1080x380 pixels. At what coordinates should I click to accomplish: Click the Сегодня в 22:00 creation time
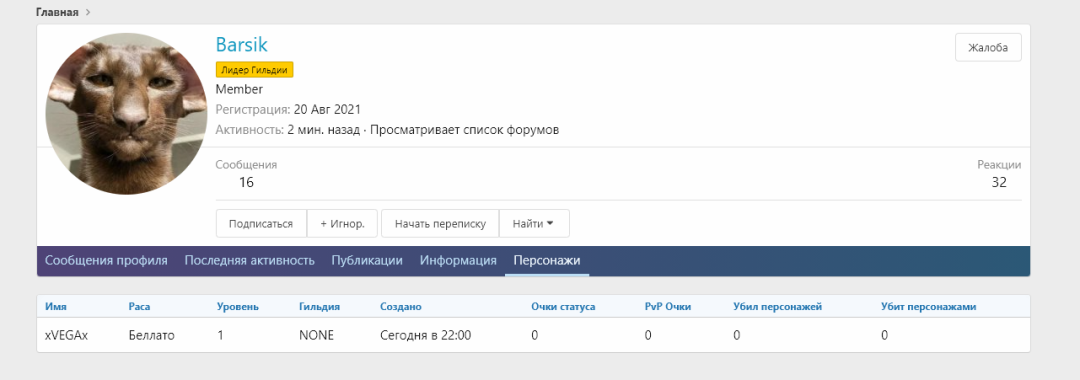pos(425,336)
